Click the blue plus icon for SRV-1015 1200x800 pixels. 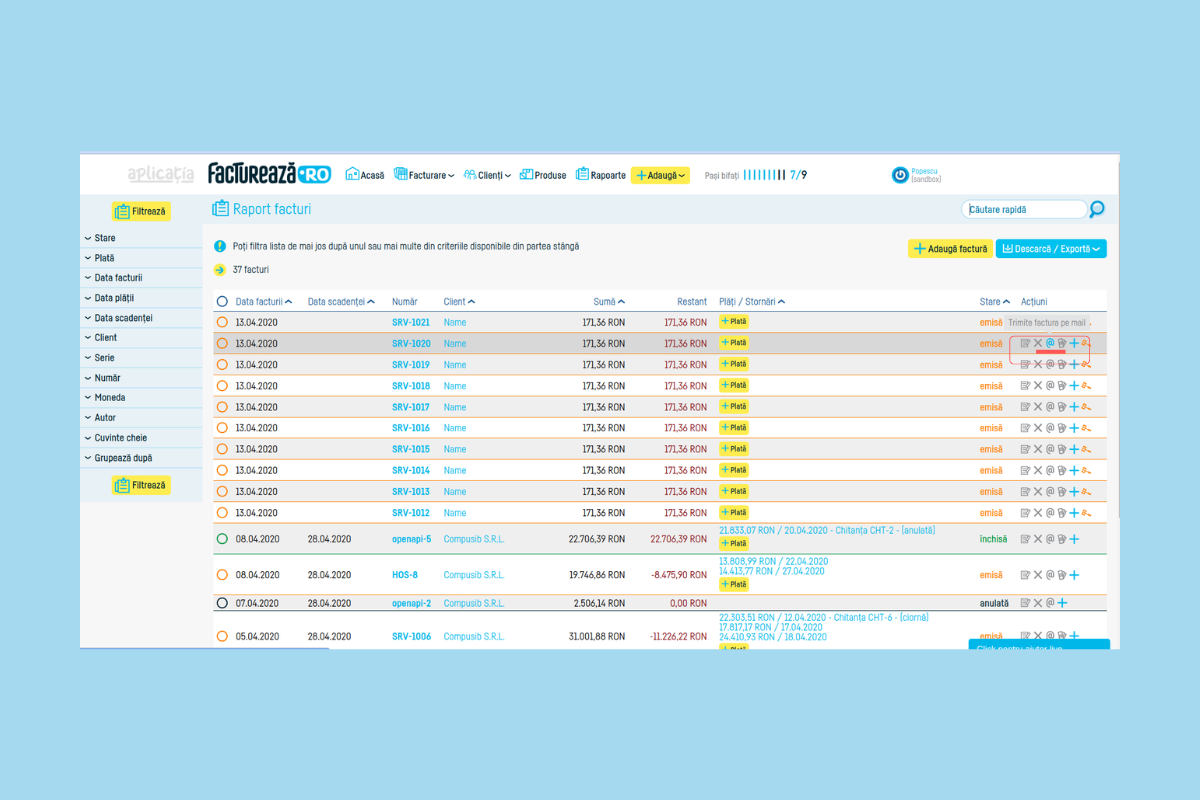[1074, 449]
